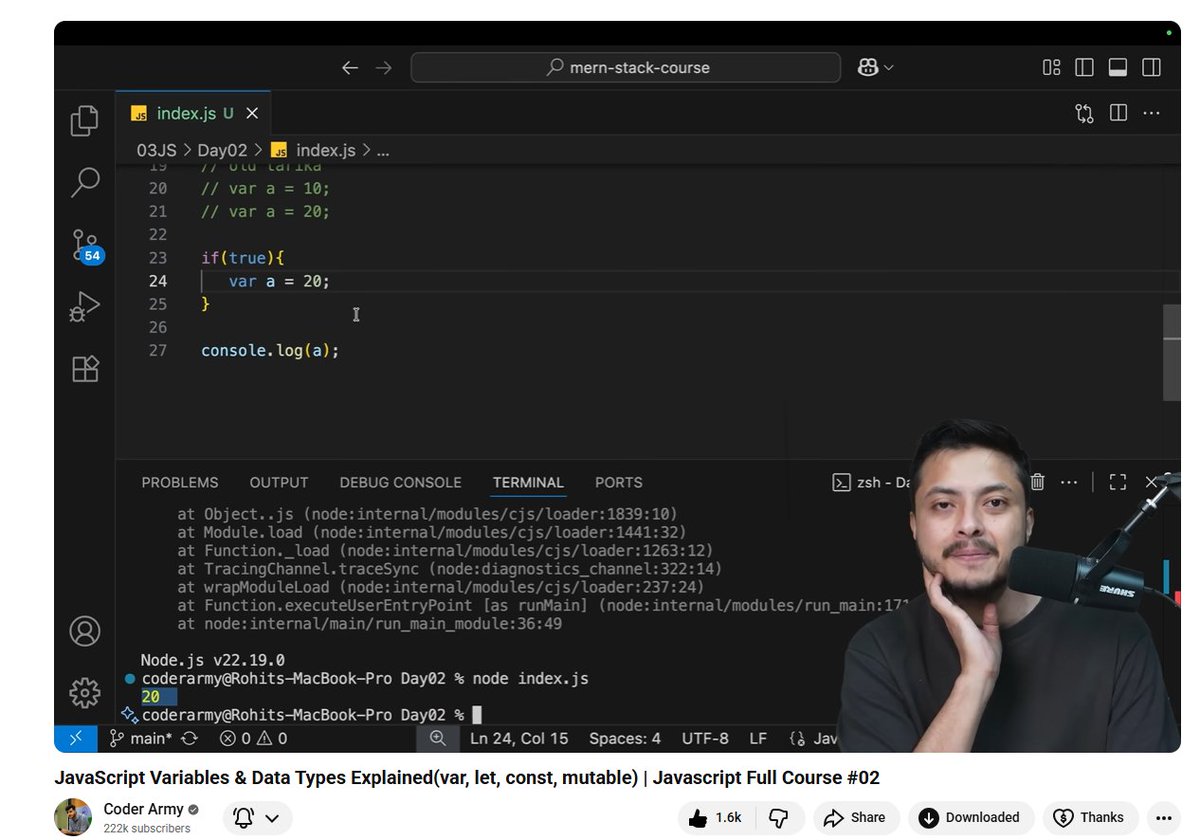Click line number 24 in the gutter
Image resolution: width=1200 pixels, height=840 pixels.
click(x=157, y=282)
